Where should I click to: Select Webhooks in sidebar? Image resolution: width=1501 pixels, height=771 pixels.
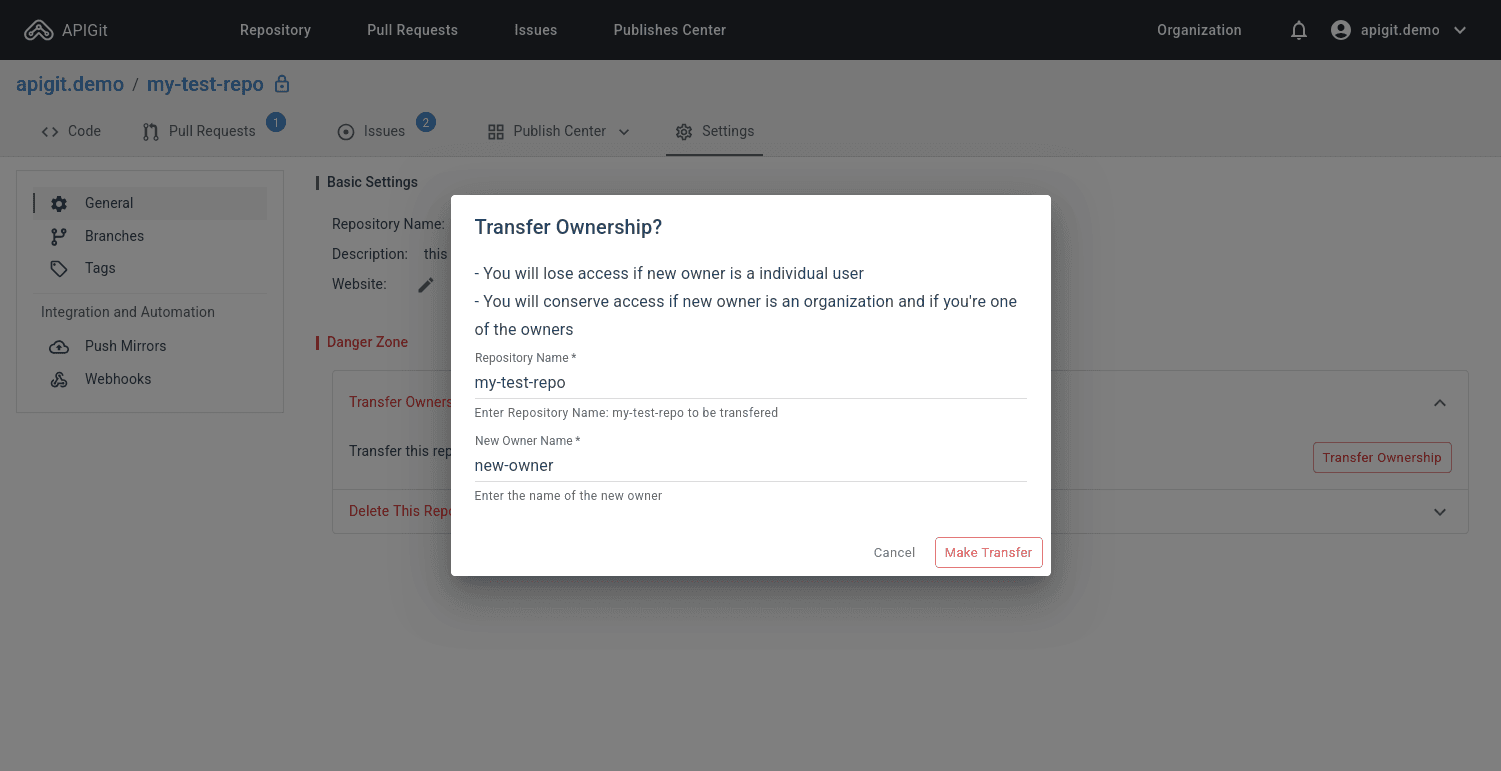(150, 379)
